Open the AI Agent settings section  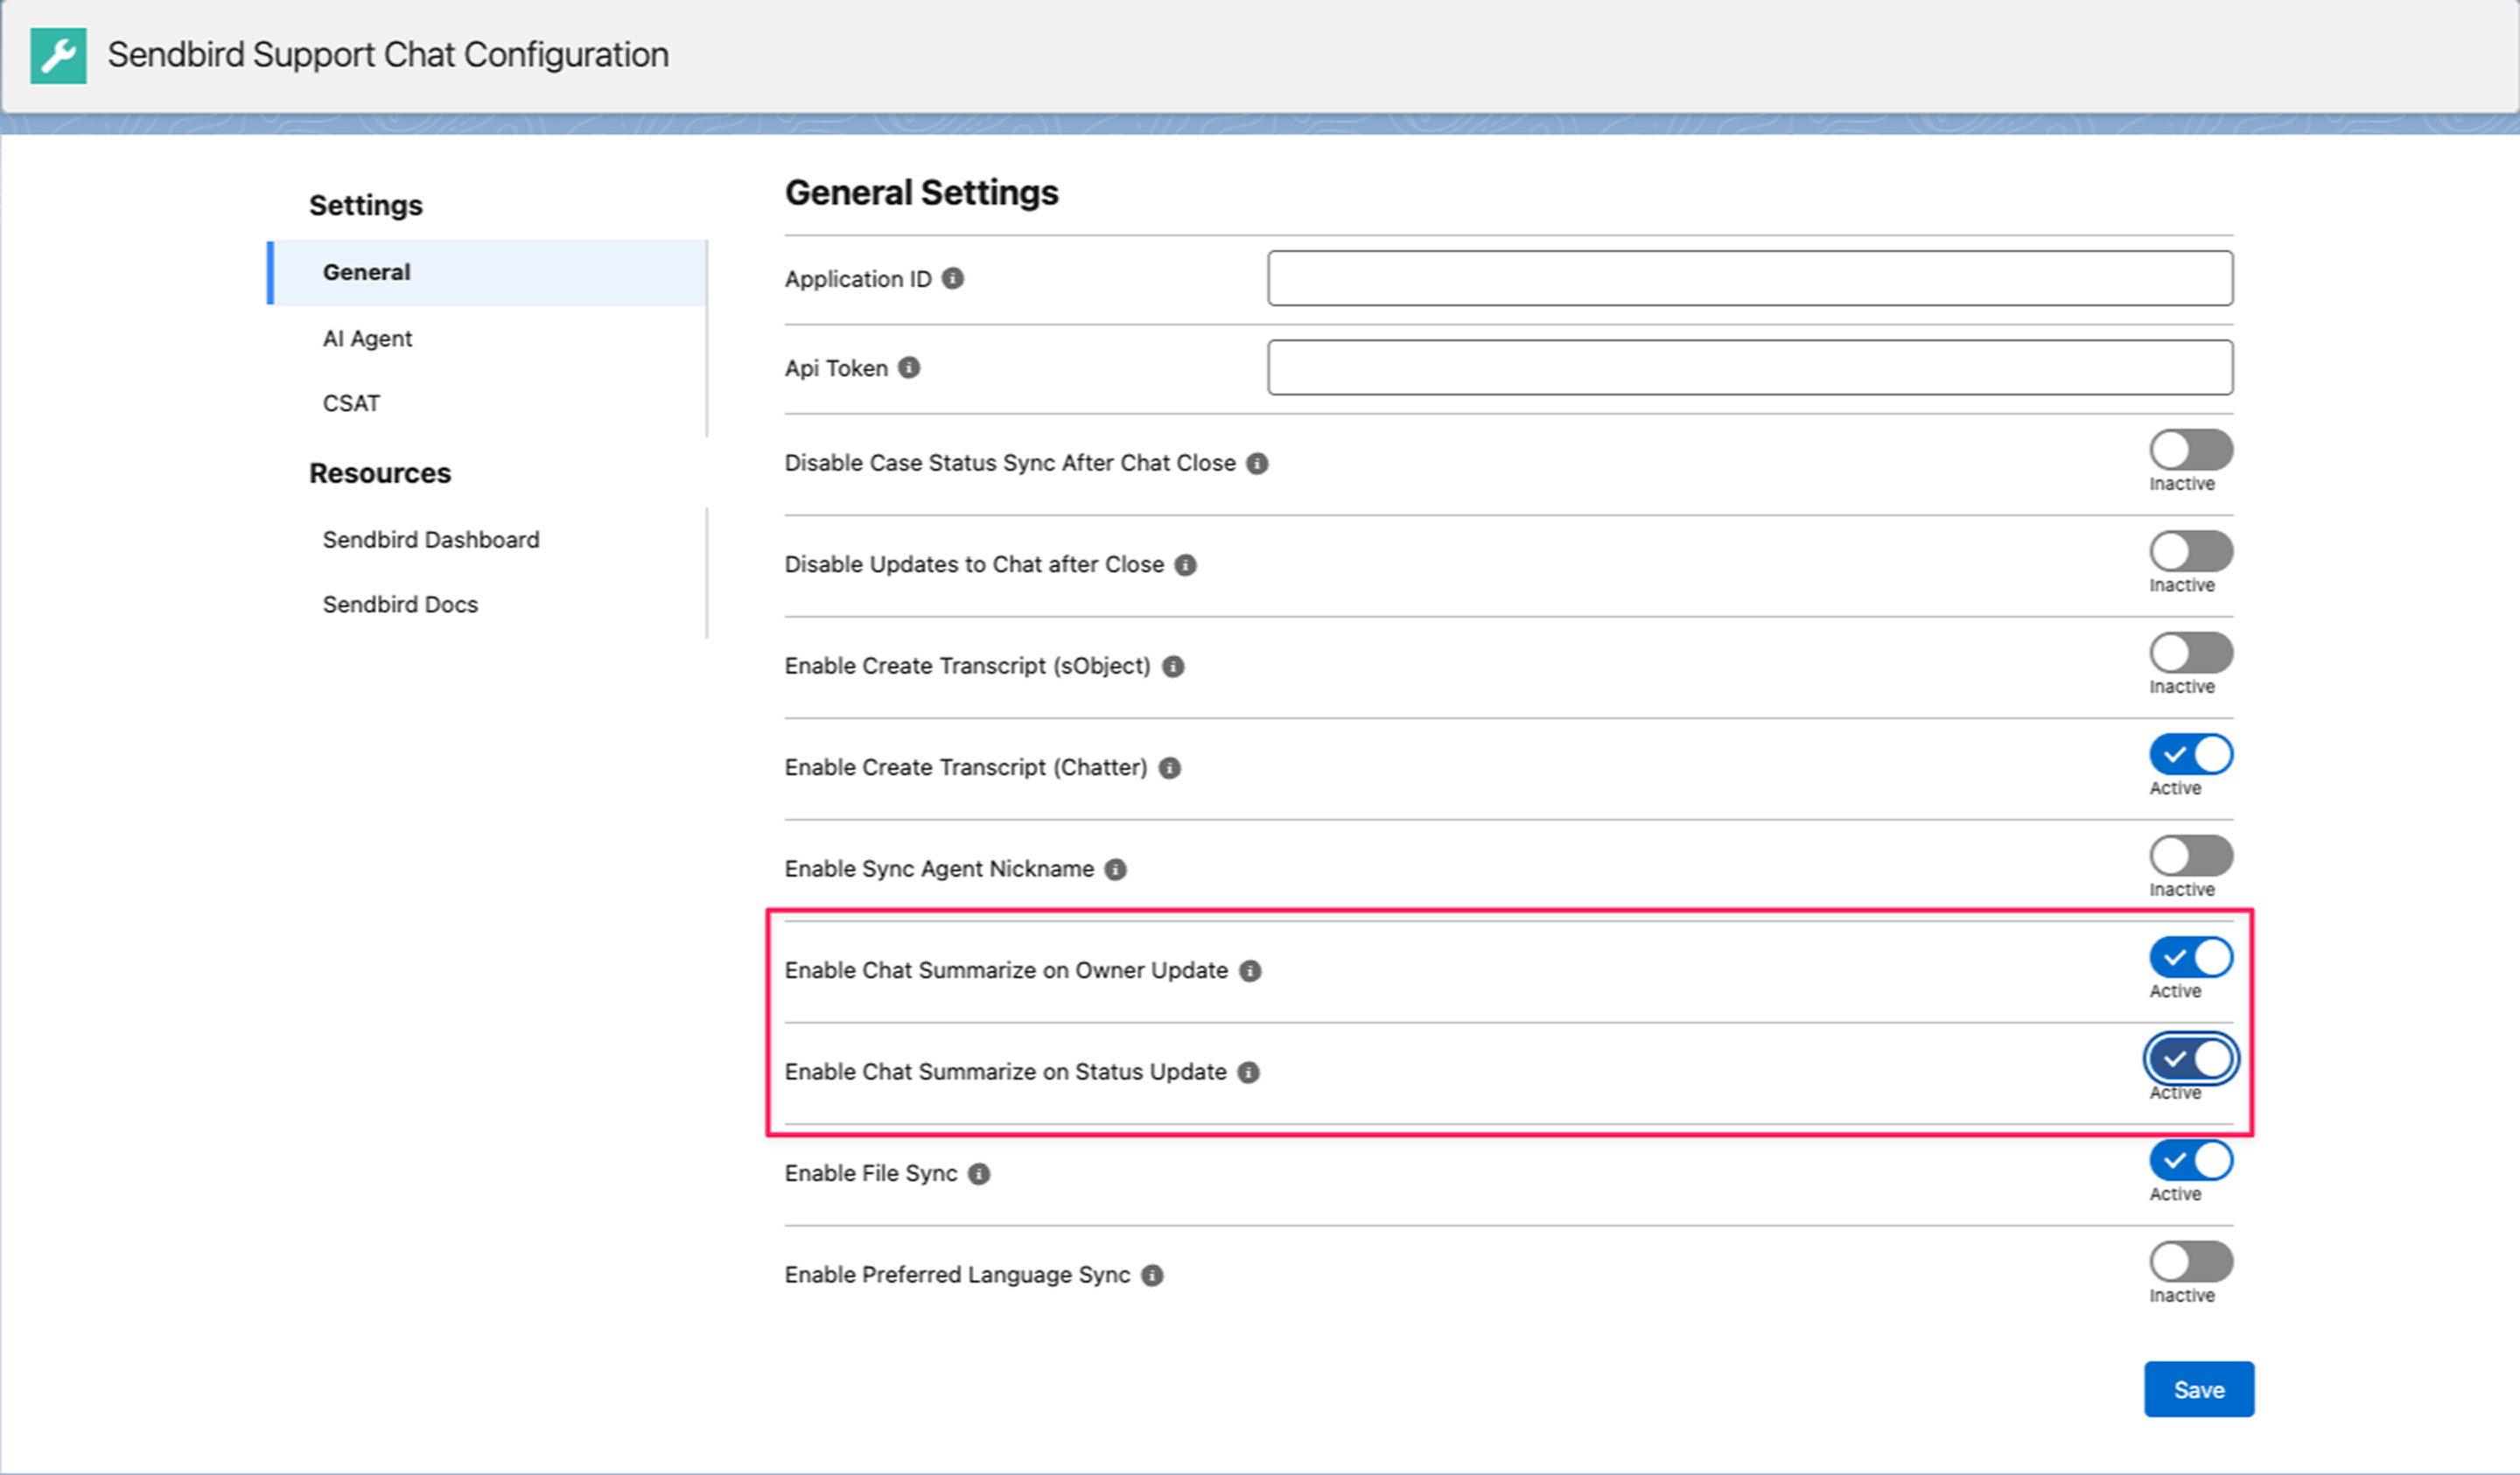[367, 339]
